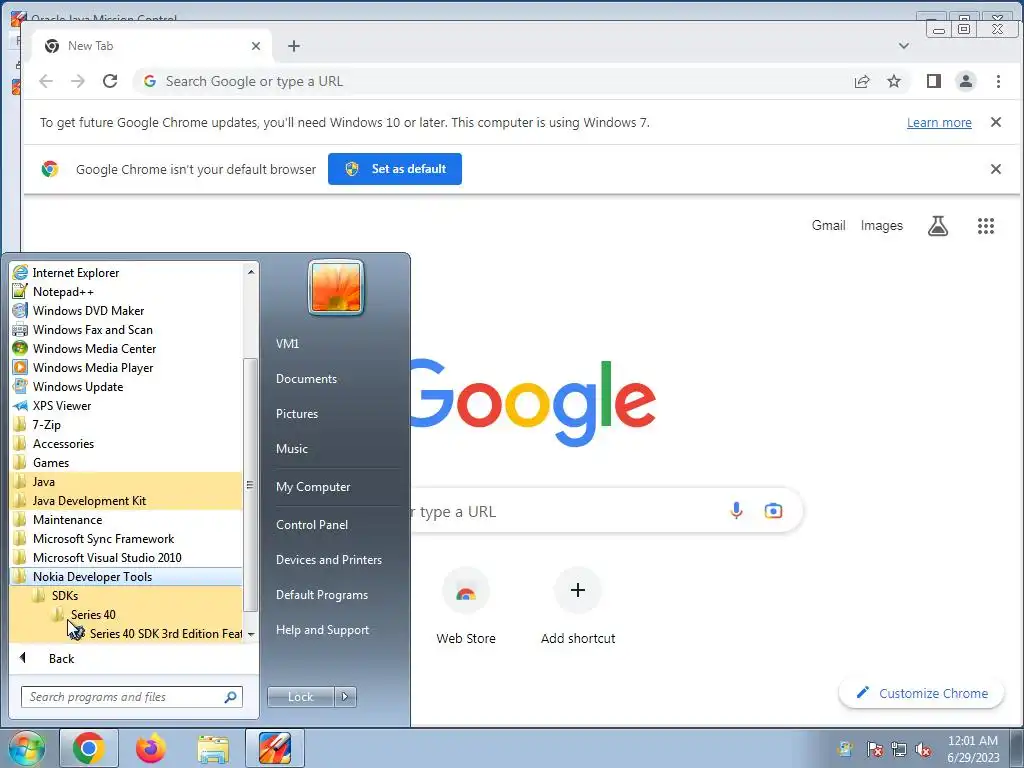
Task: Start voice search with the microphone
Action: click(x=736, y=511)
